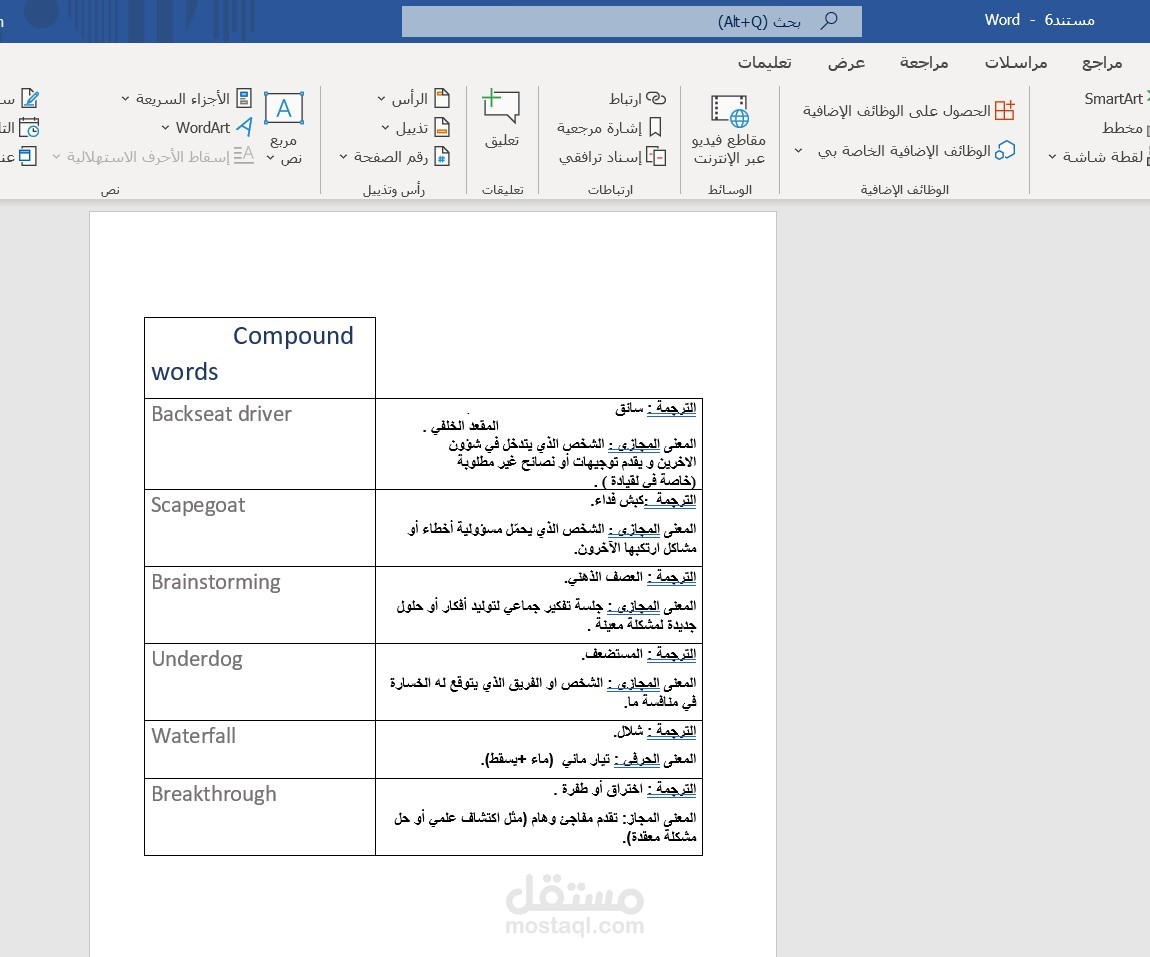The width and height of the screenshot is (1150, 957).
Task: Click 'Breakthrough' table cell
Action: click(260, 817)
